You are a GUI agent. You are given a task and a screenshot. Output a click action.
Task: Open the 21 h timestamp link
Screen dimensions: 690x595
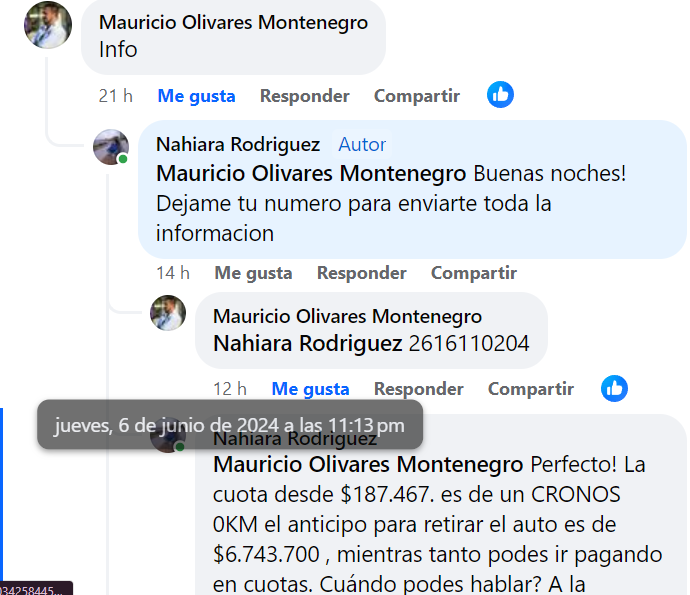point(115,96)
